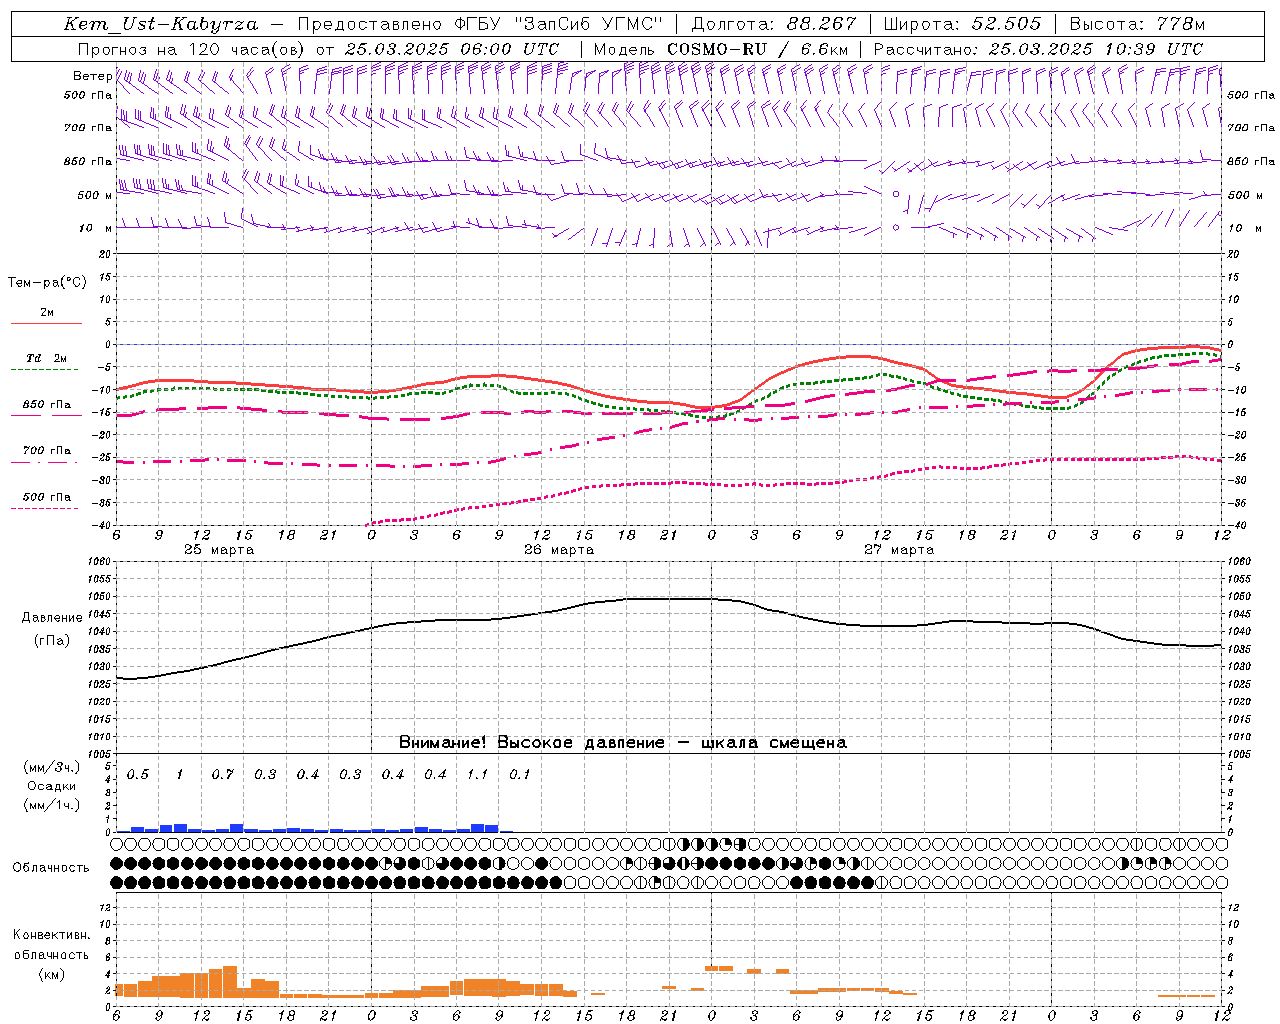The width and height of the screenshot is (1280, 1024).
Task: Click the 500 гПа temperature legend entry
Action: (47, 497)
